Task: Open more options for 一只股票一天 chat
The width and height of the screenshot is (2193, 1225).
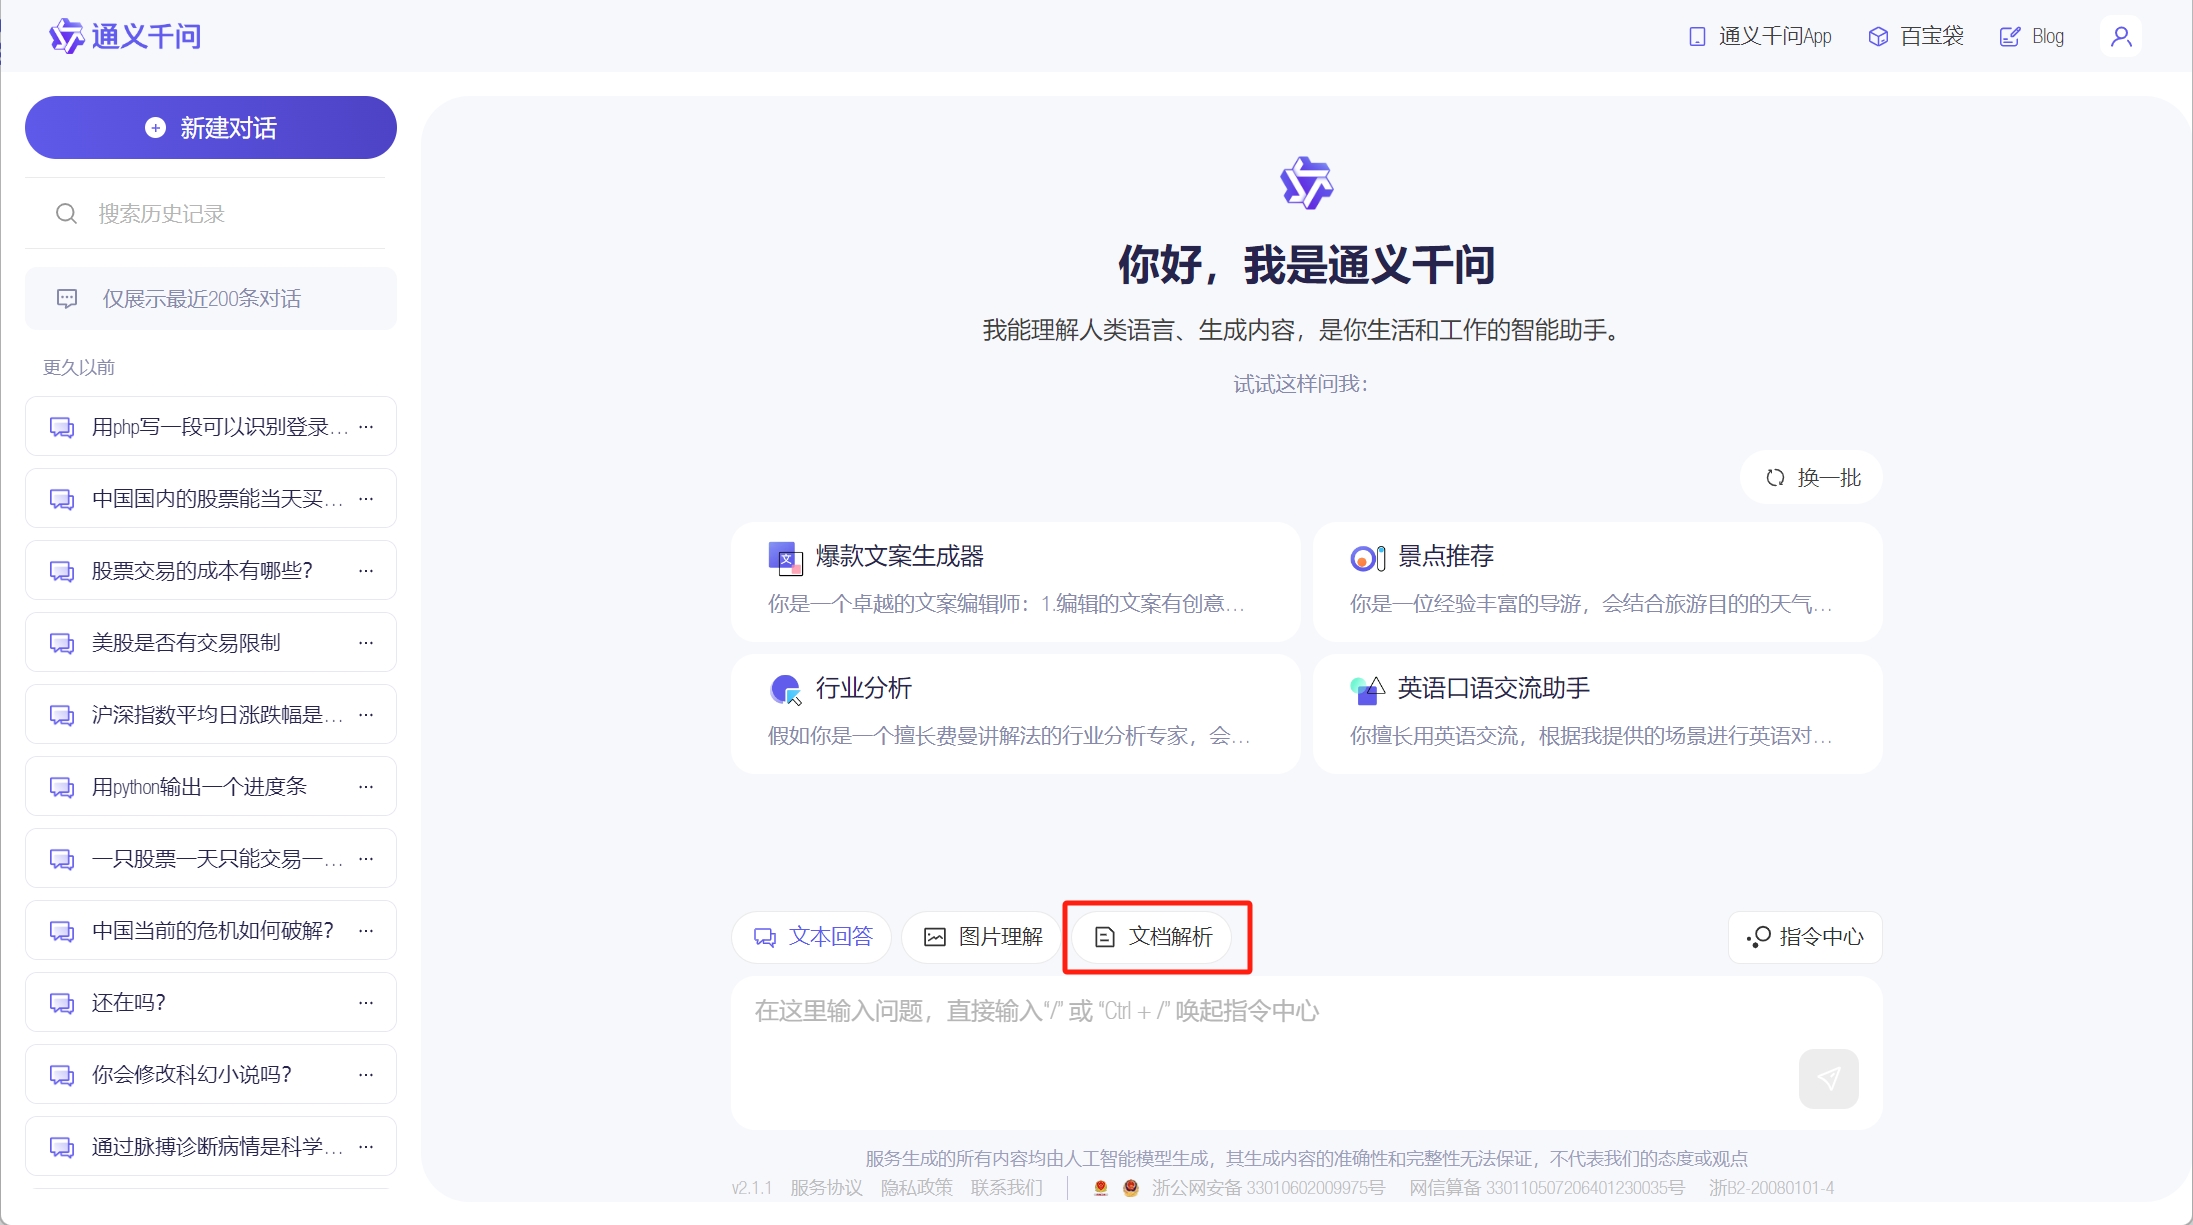Action: [x=366, y=859]
